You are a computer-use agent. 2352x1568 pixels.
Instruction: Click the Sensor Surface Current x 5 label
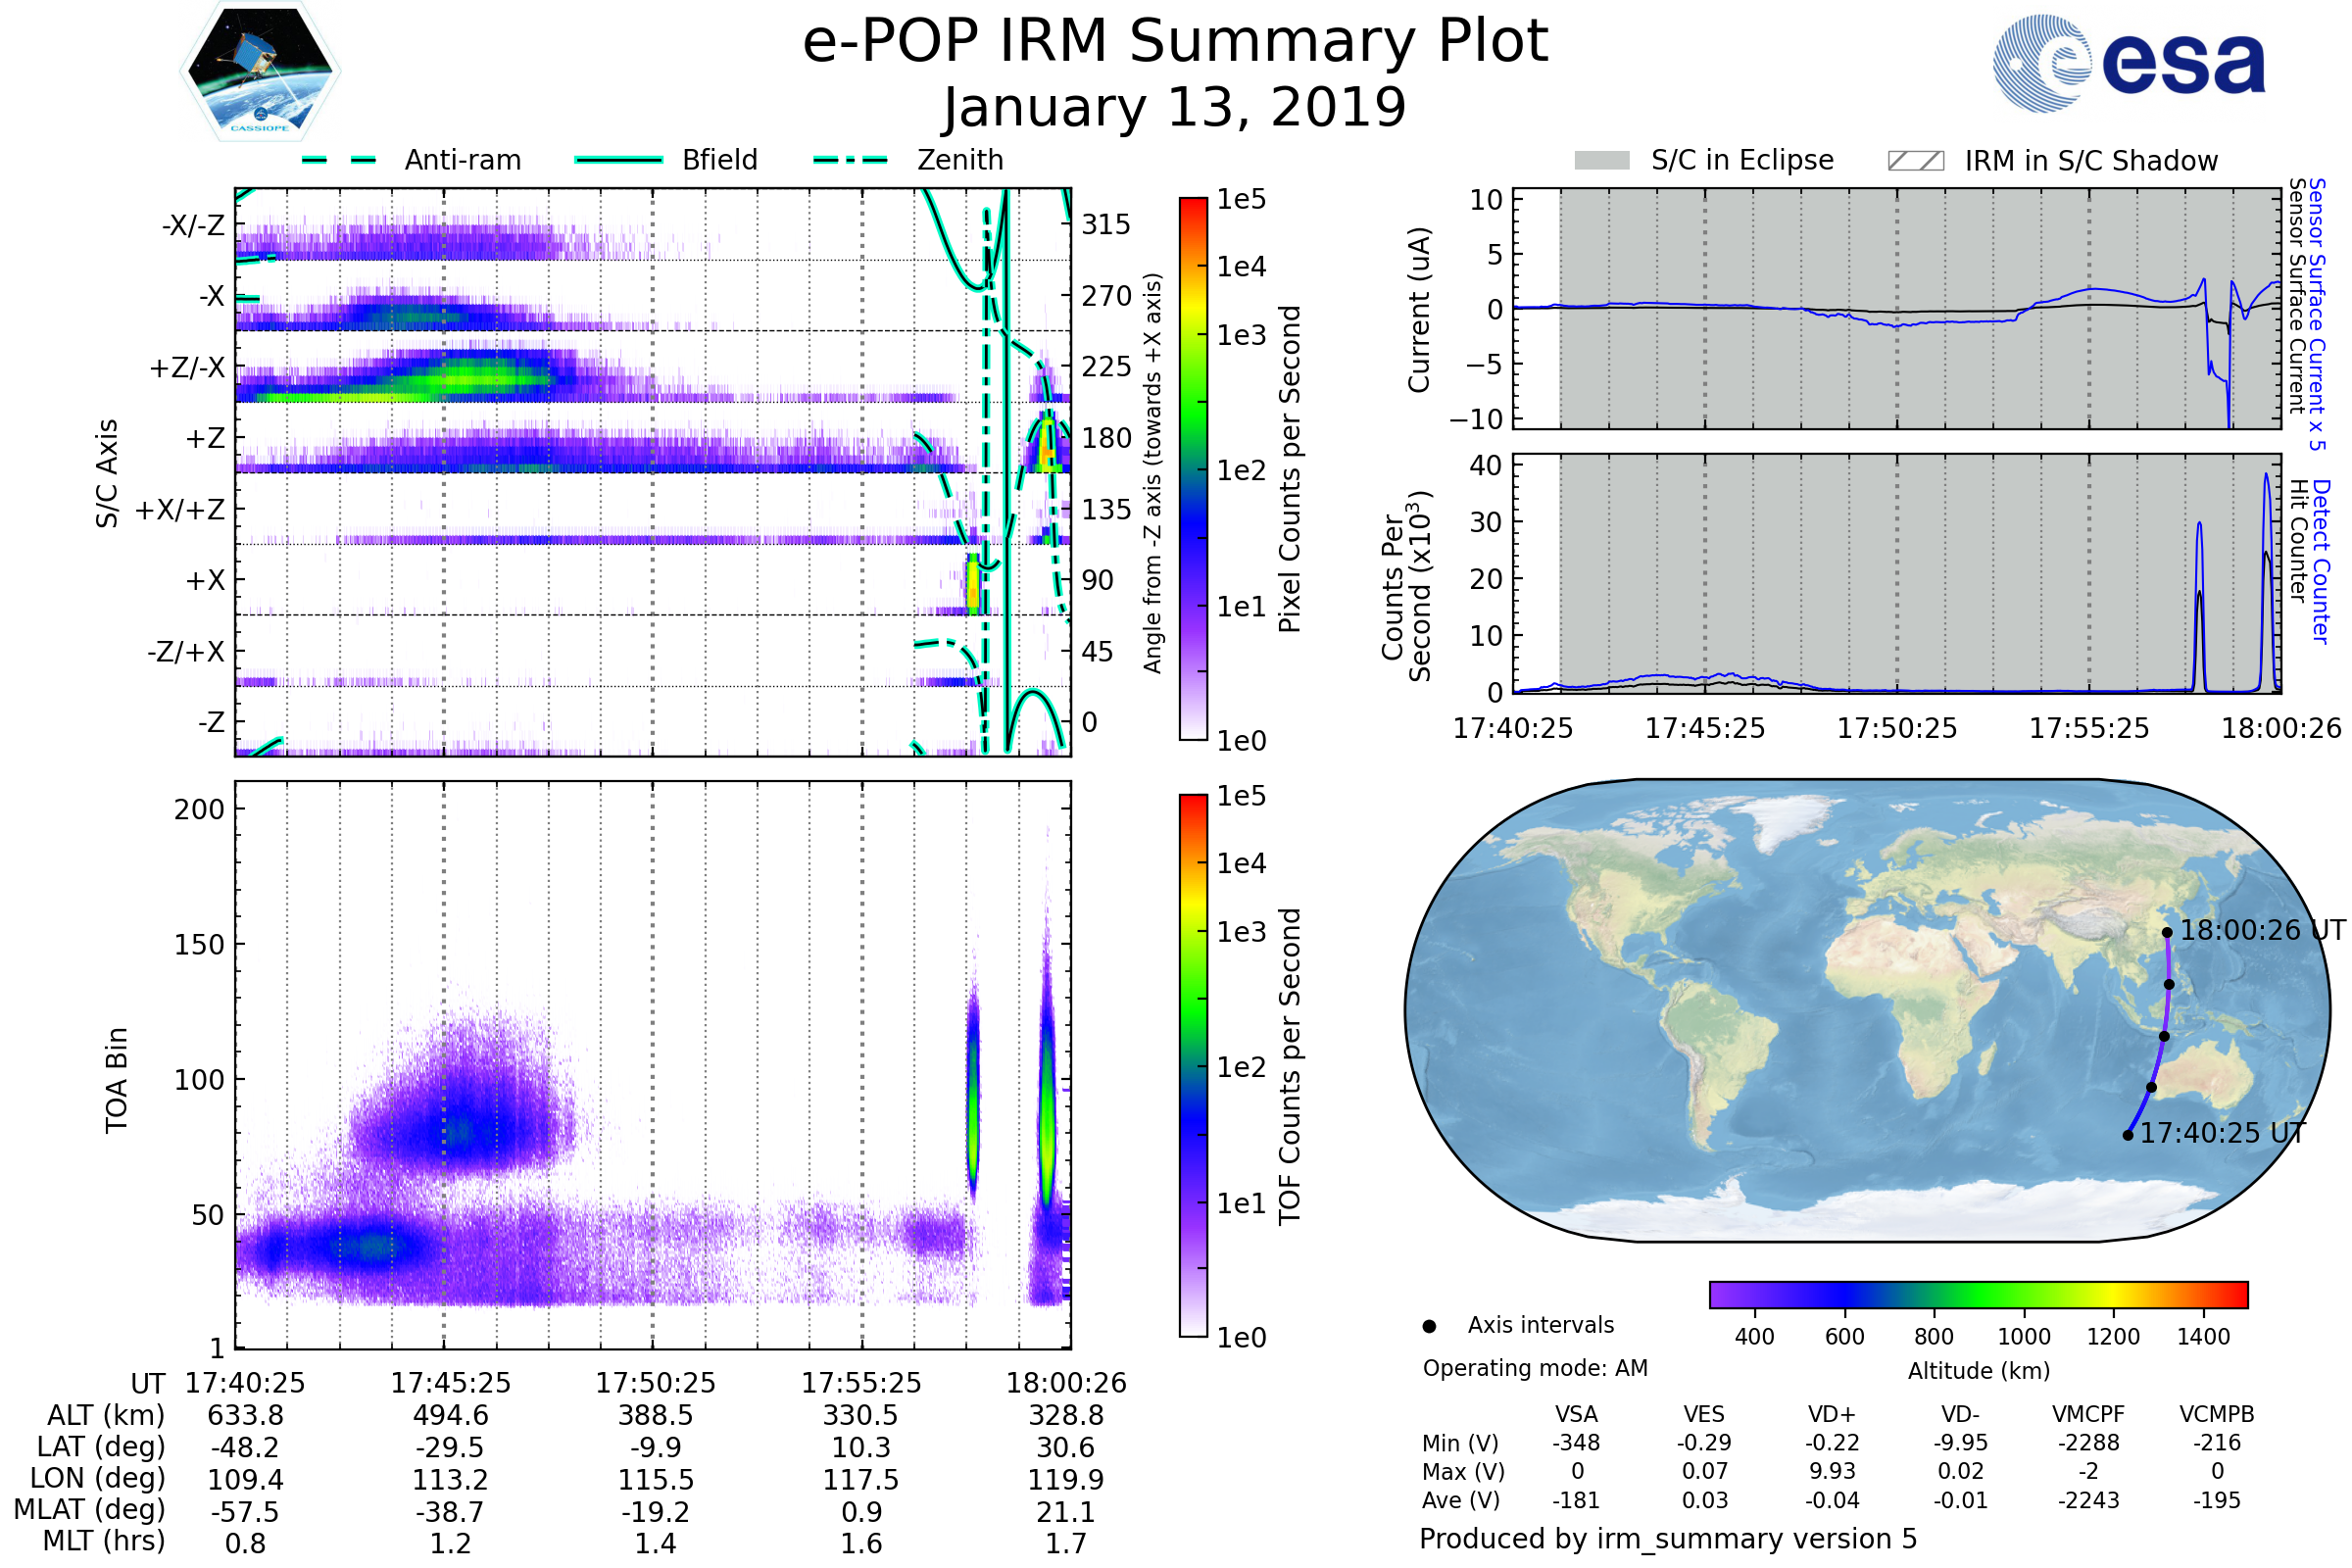[x=2316, y=314]
